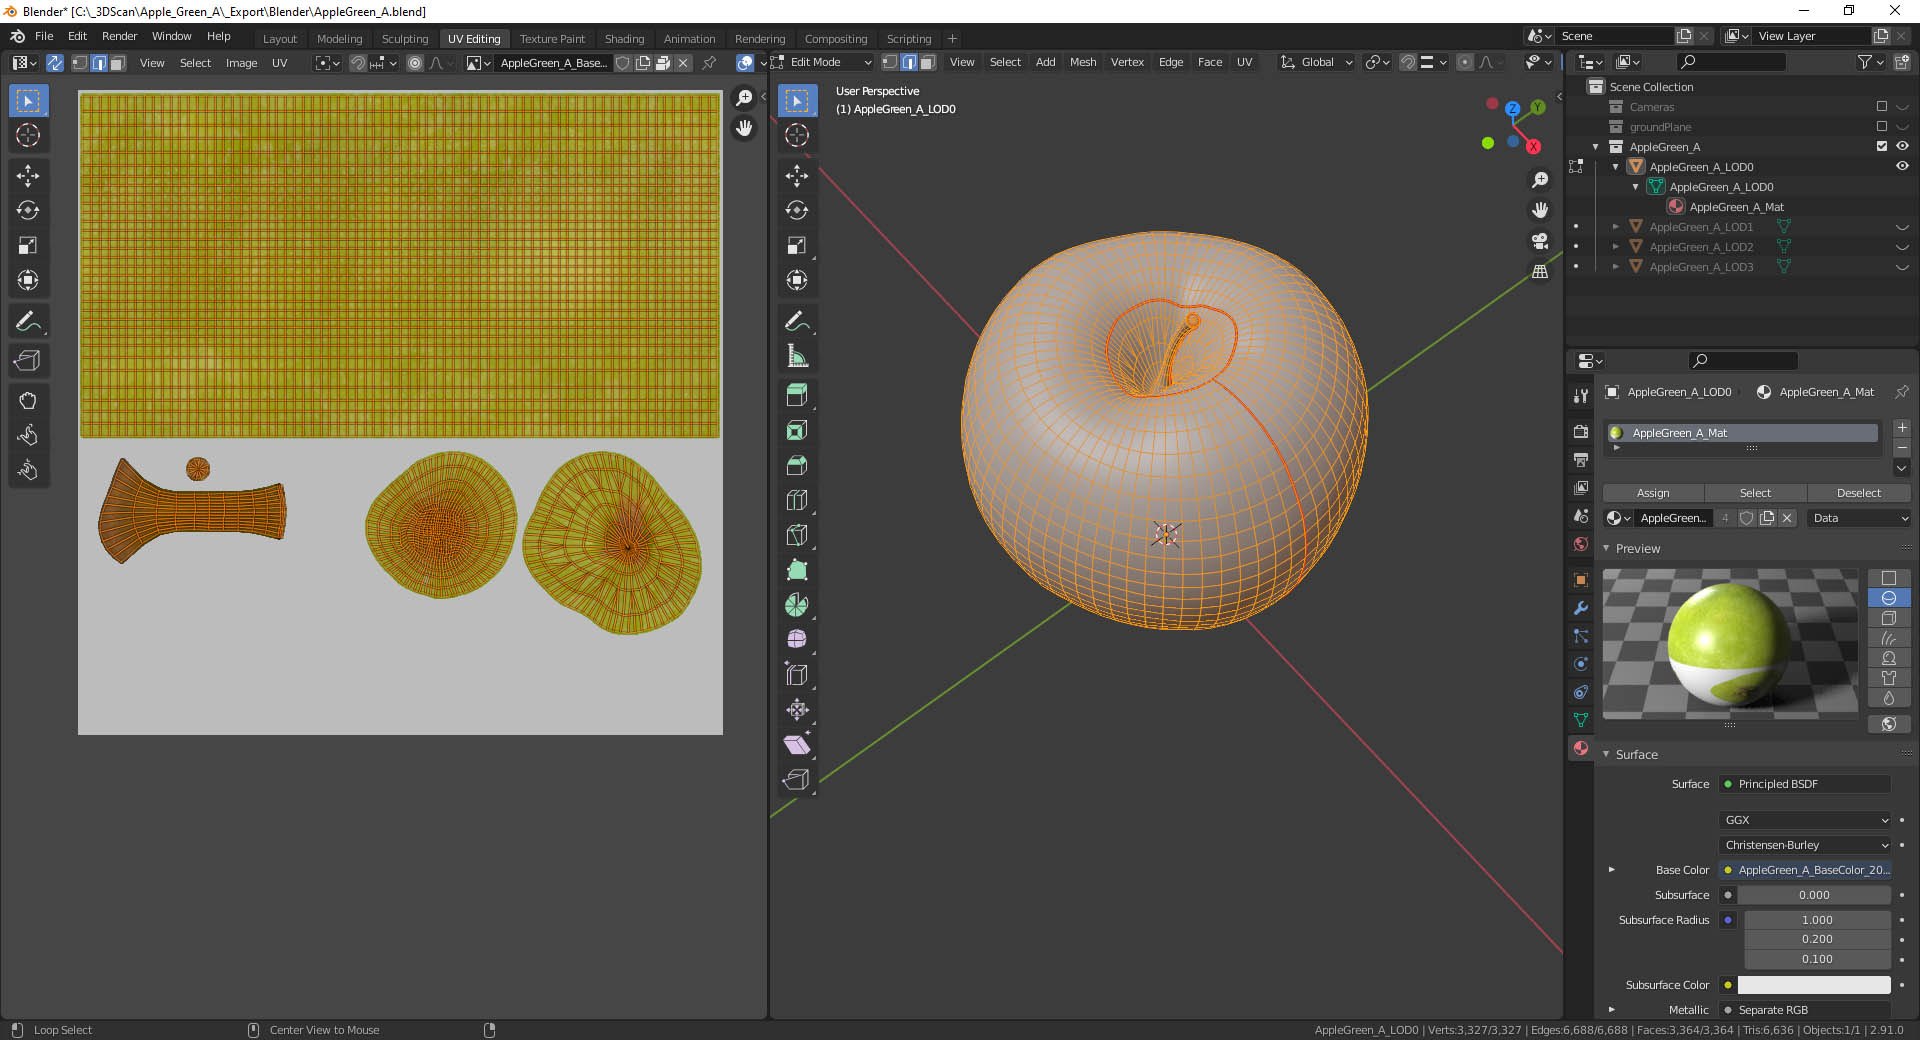This screenshot has height=1040, width=1920.
Task: Enable the Cameras collection checkbox
Action: pyautogui.click(x=1882, y=107)
